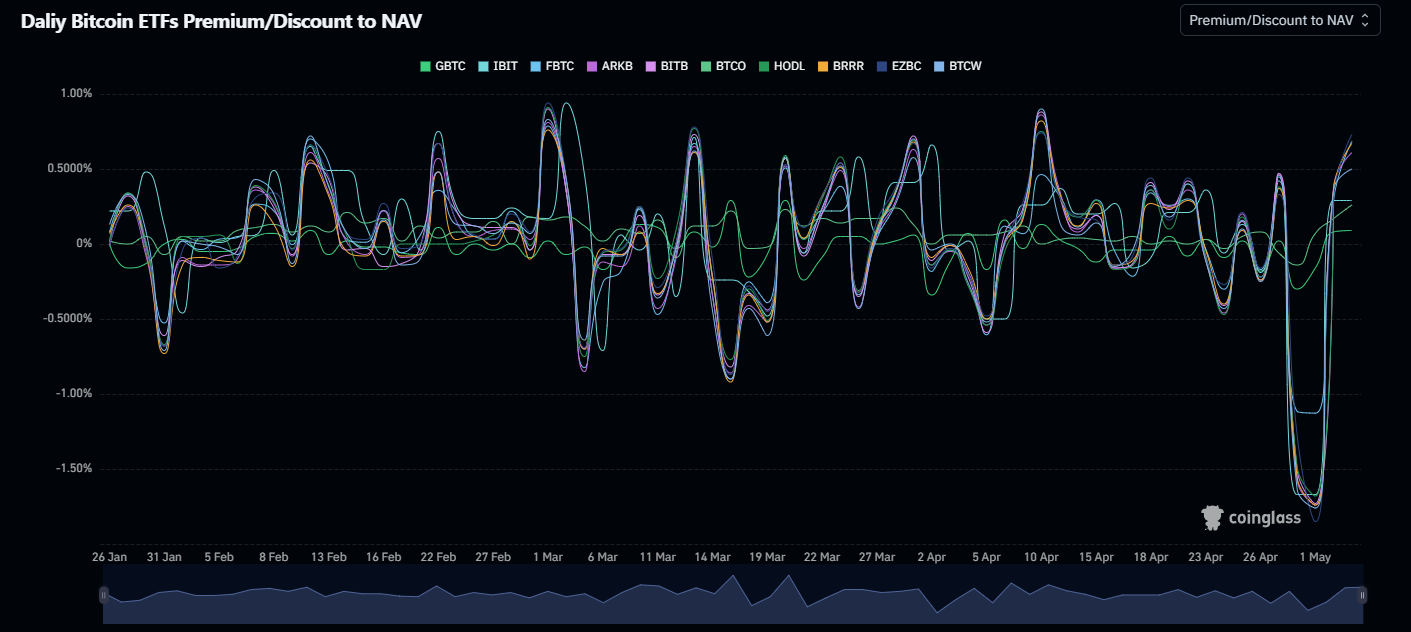1411x632 pixels.
Task: Click the right navigator drag handle
Action: point(1361,597)
